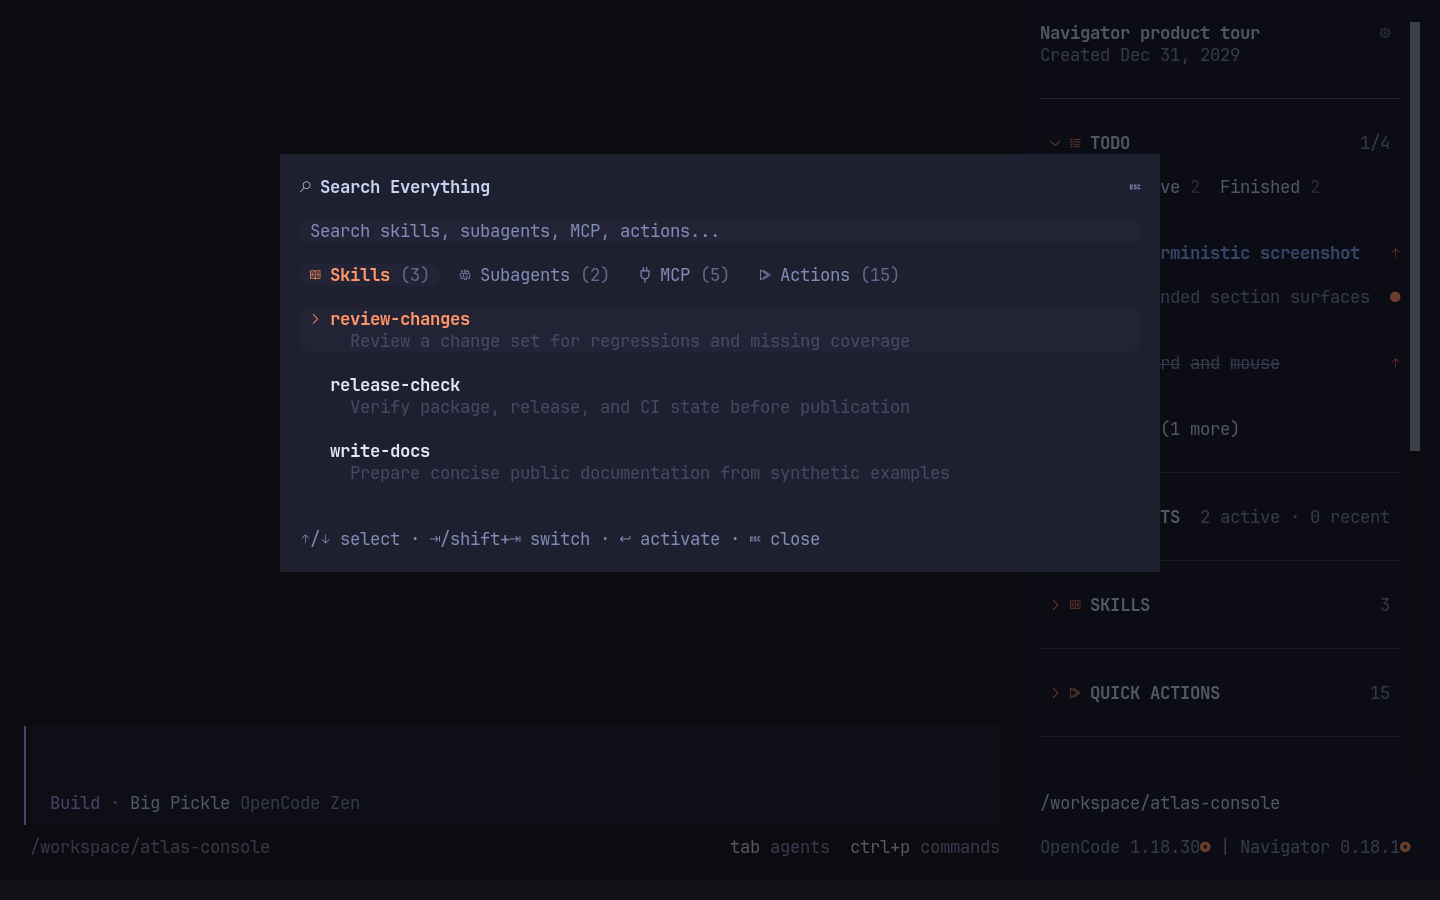Click the orange dot on the section surfaces row

(1395, 297)
